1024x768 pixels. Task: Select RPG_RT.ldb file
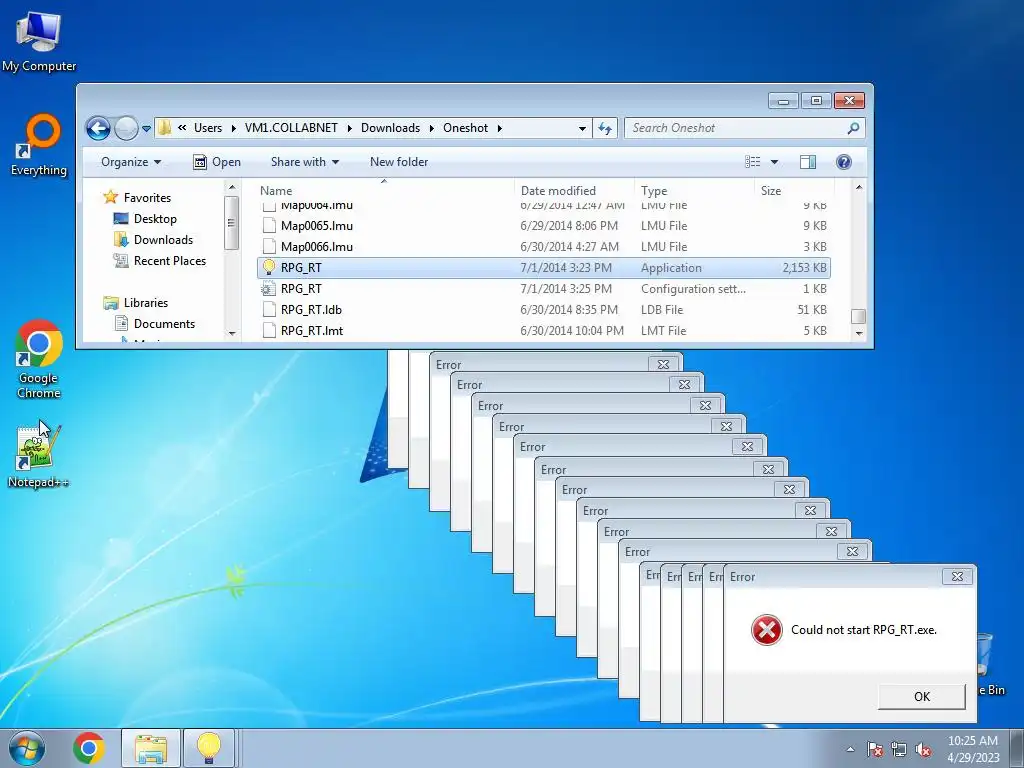(544, 310)
